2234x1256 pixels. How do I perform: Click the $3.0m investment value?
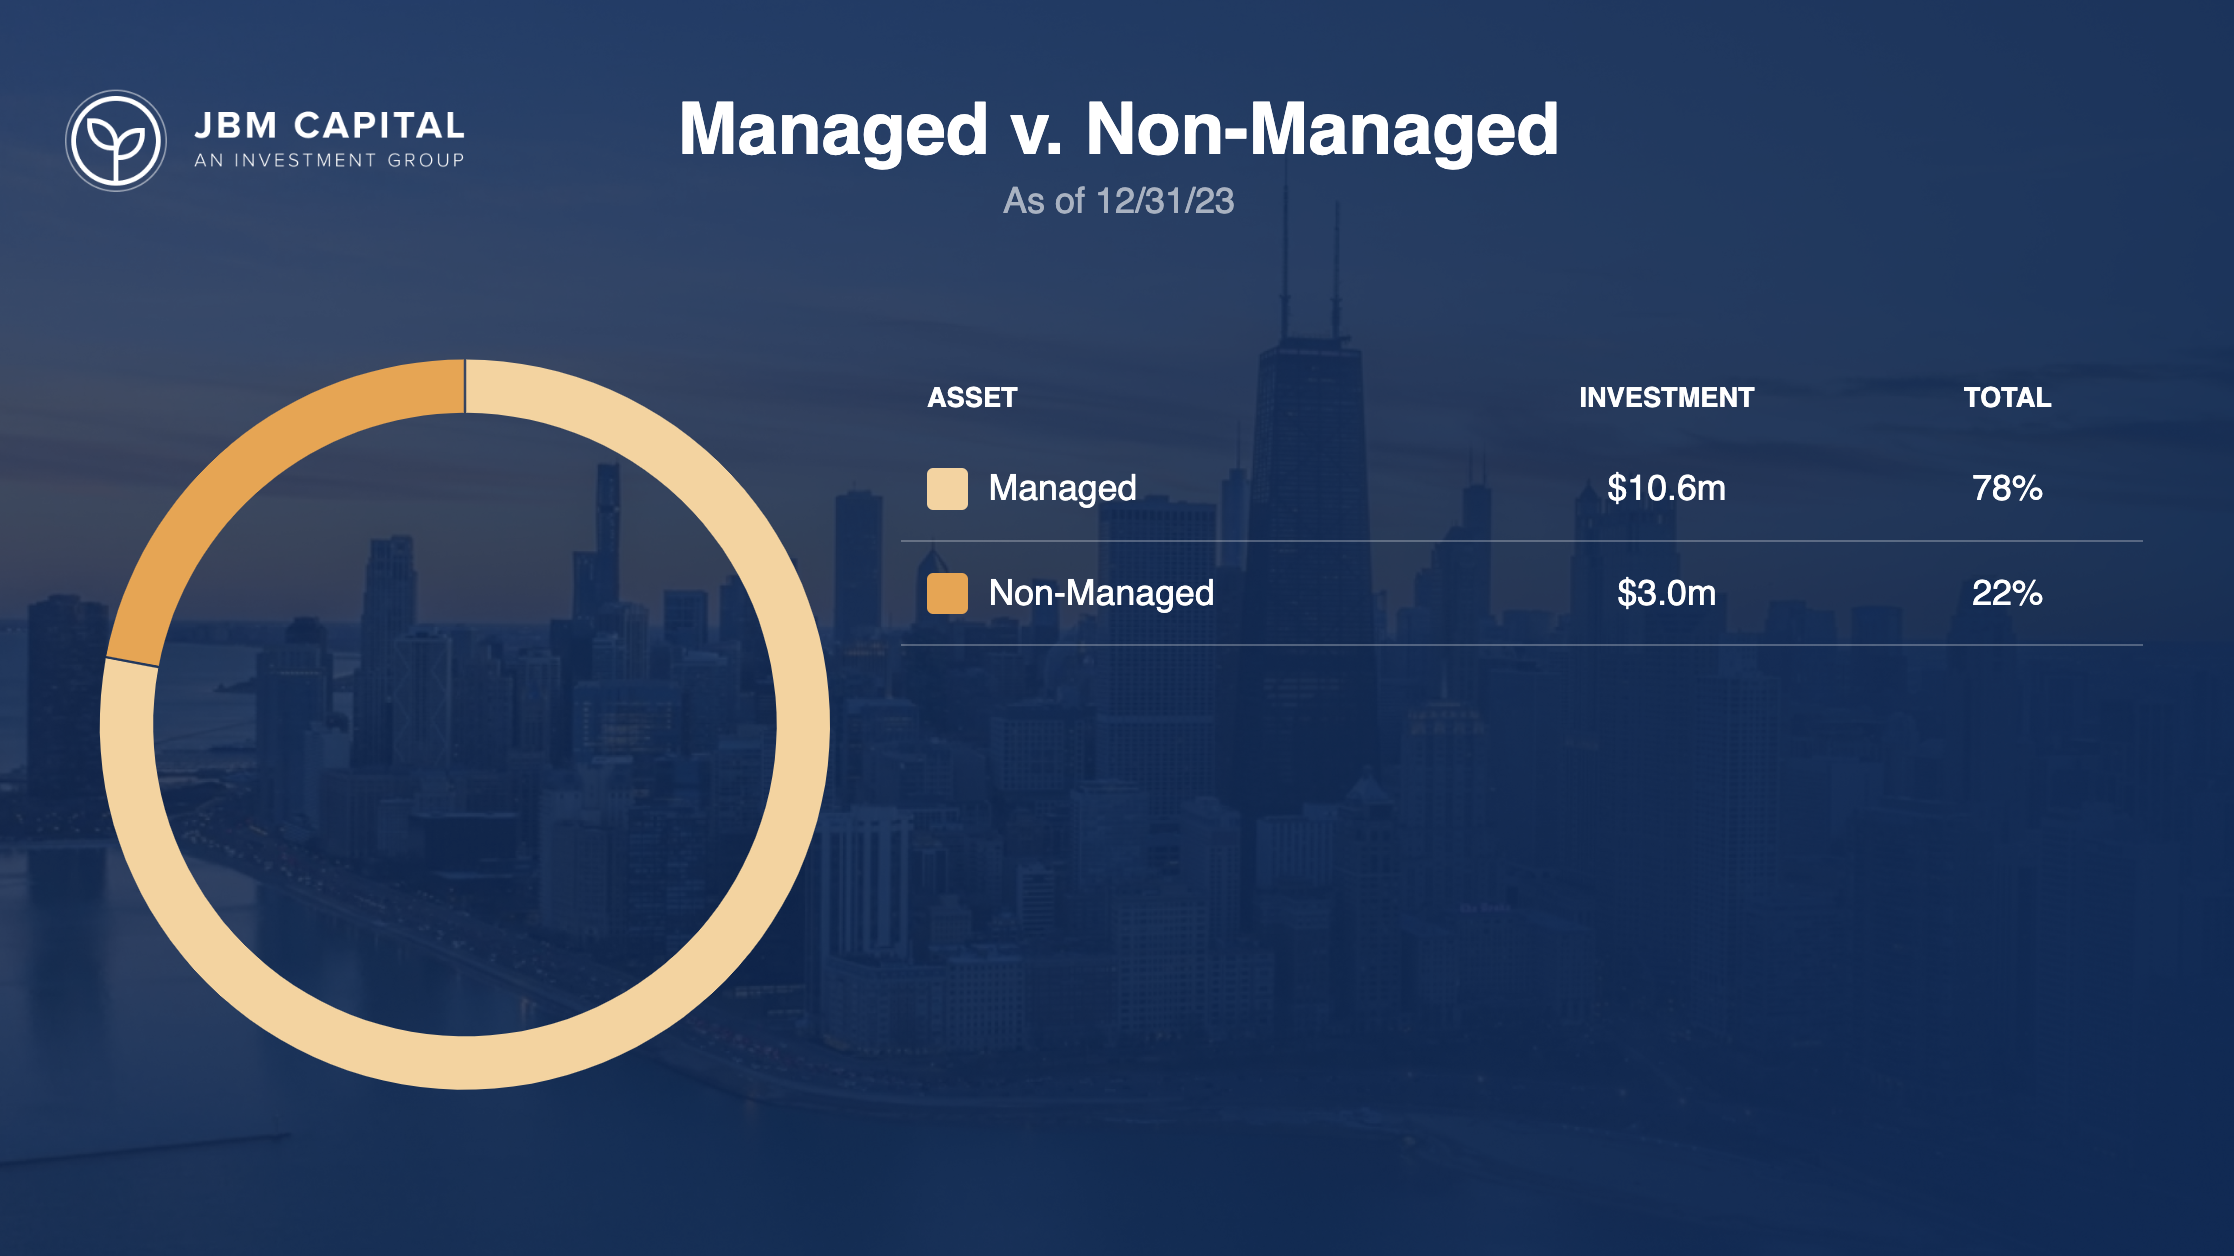coord(1666,593)
